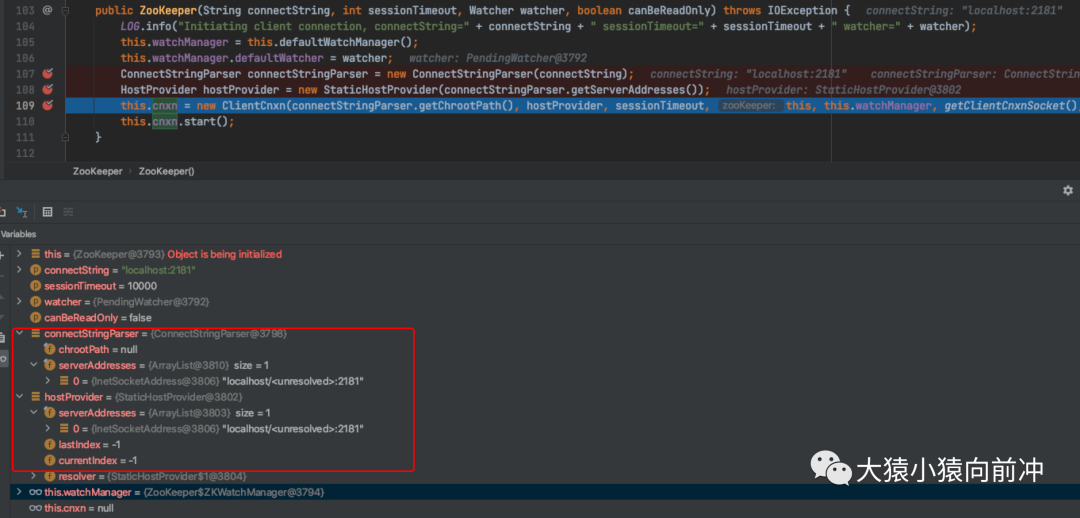
Task: Click the field icon next to currentIndex
Action: tap(50, 460)
